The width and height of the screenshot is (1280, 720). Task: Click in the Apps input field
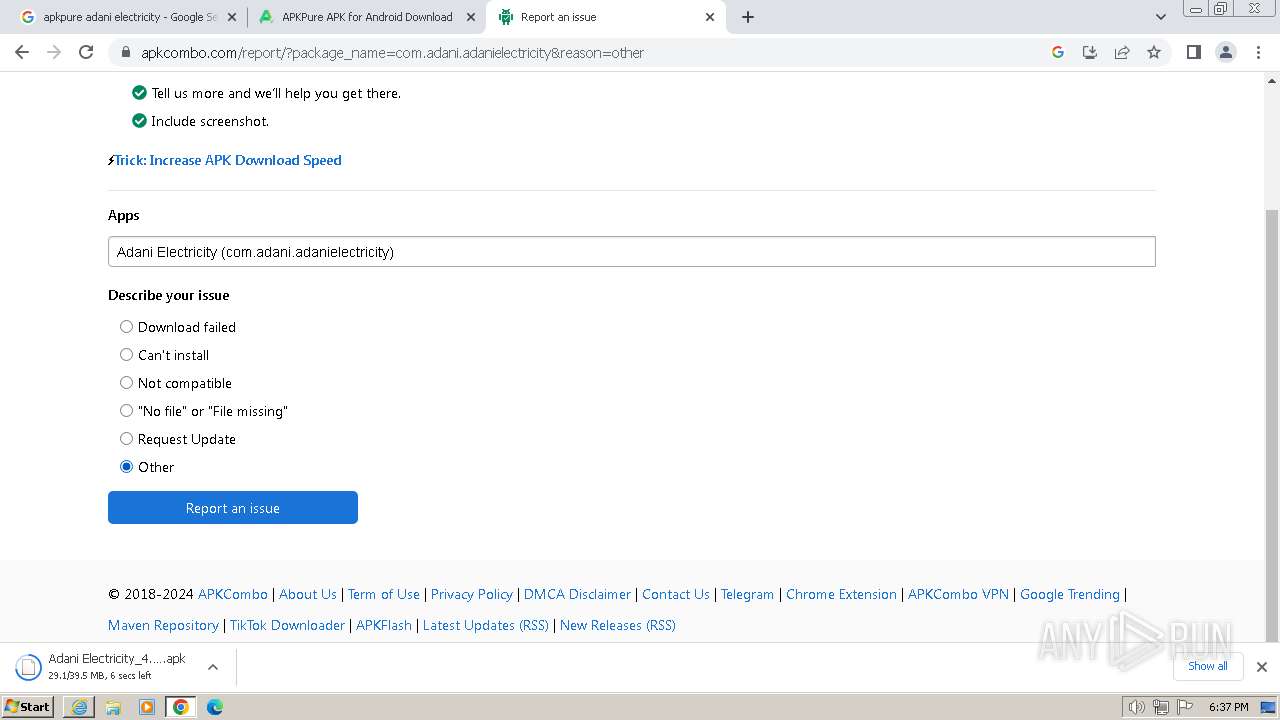631,252
